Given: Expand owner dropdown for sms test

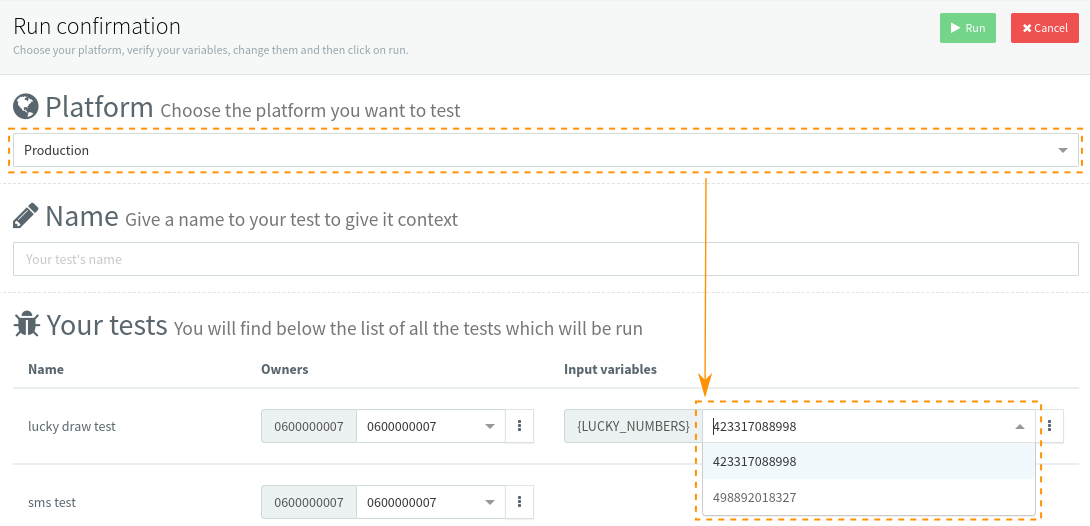Looking at the screenshot, I should pyautogui.click(x=431, y=502).
